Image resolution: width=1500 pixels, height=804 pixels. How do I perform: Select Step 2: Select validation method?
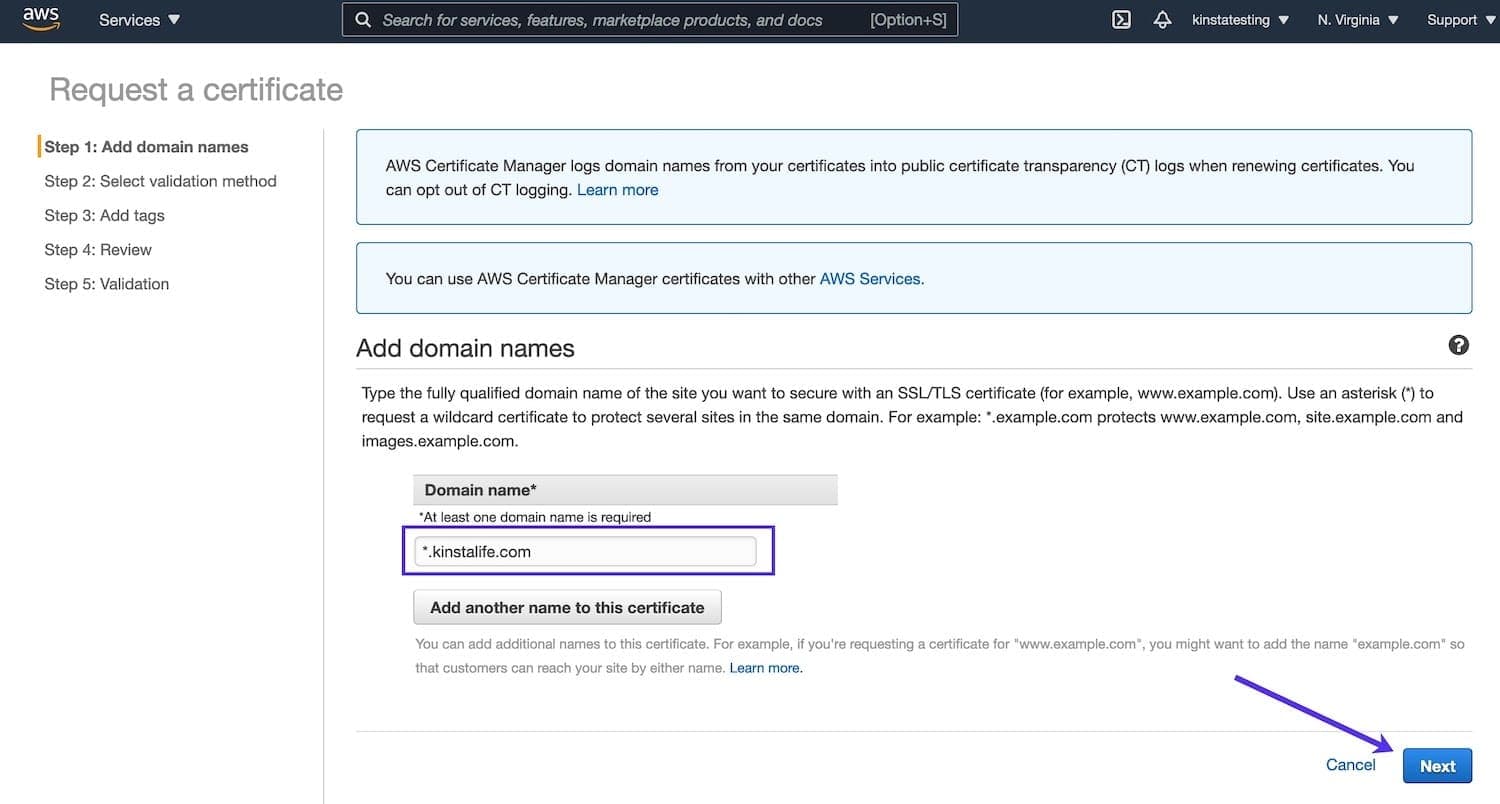click(160, 181)
